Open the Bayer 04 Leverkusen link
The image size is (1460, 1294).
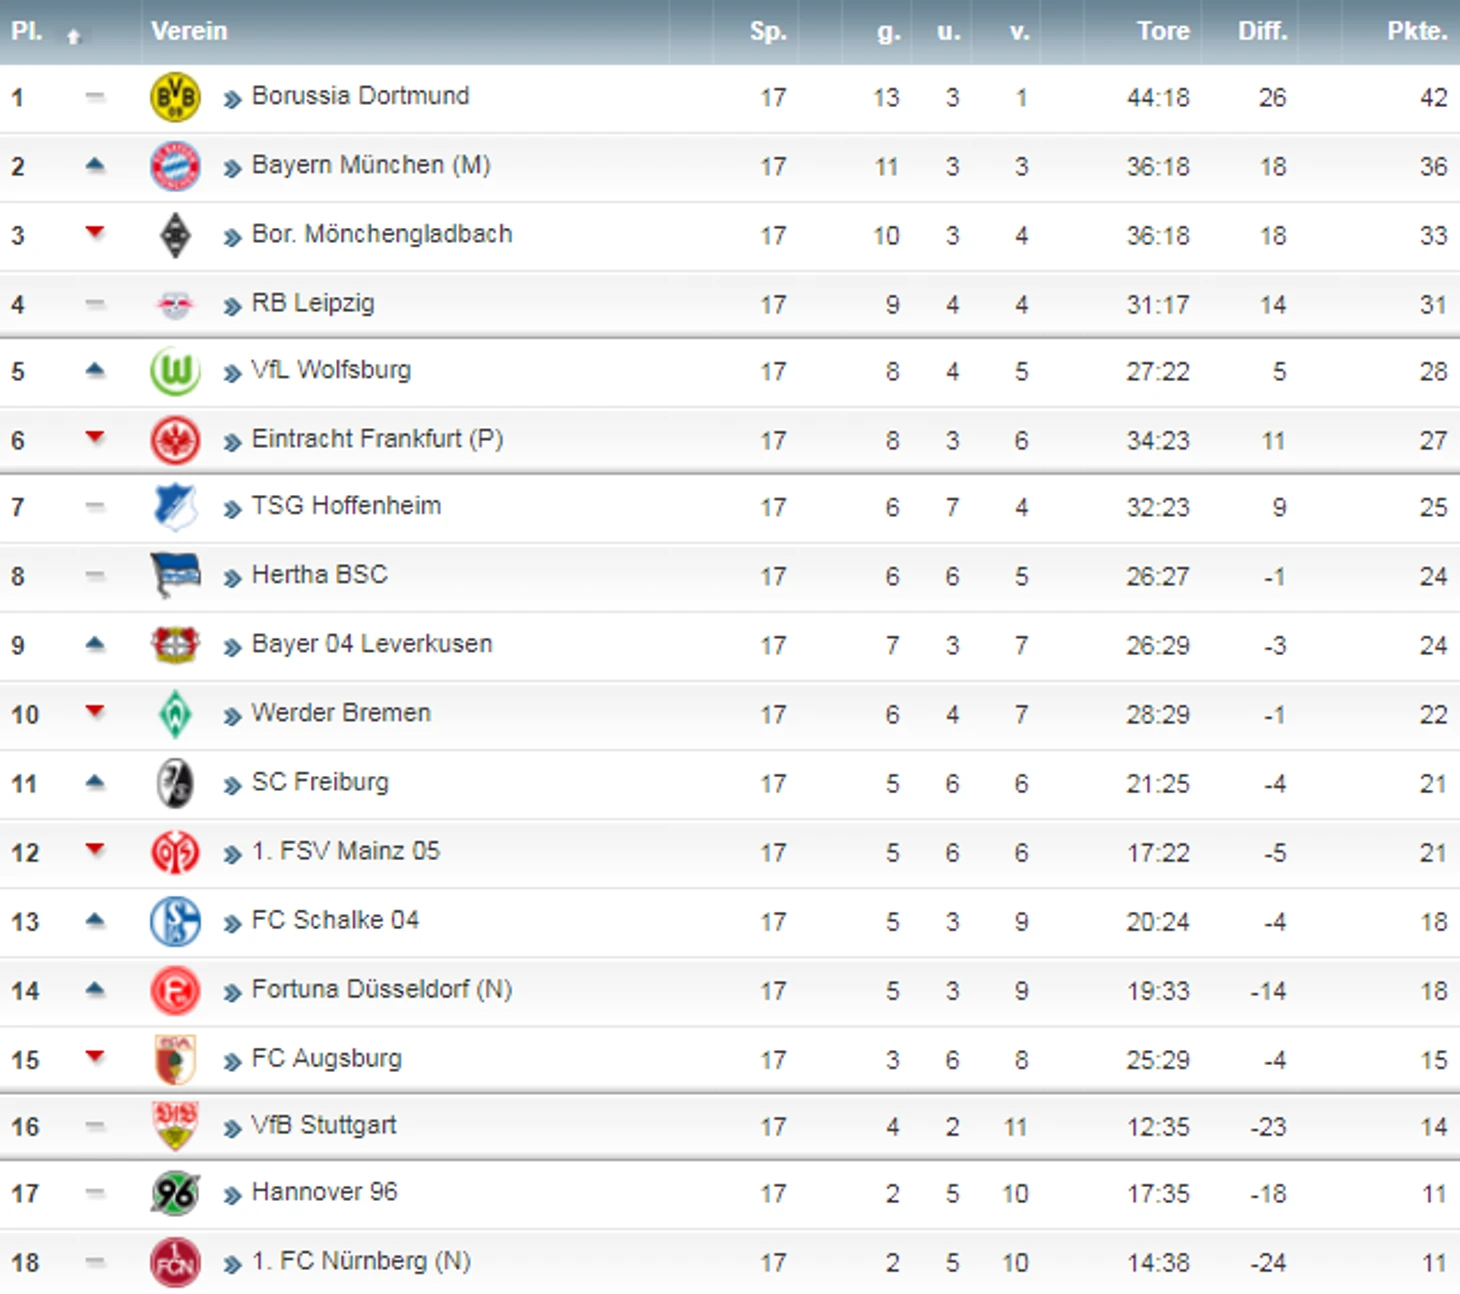coord(372,644)
